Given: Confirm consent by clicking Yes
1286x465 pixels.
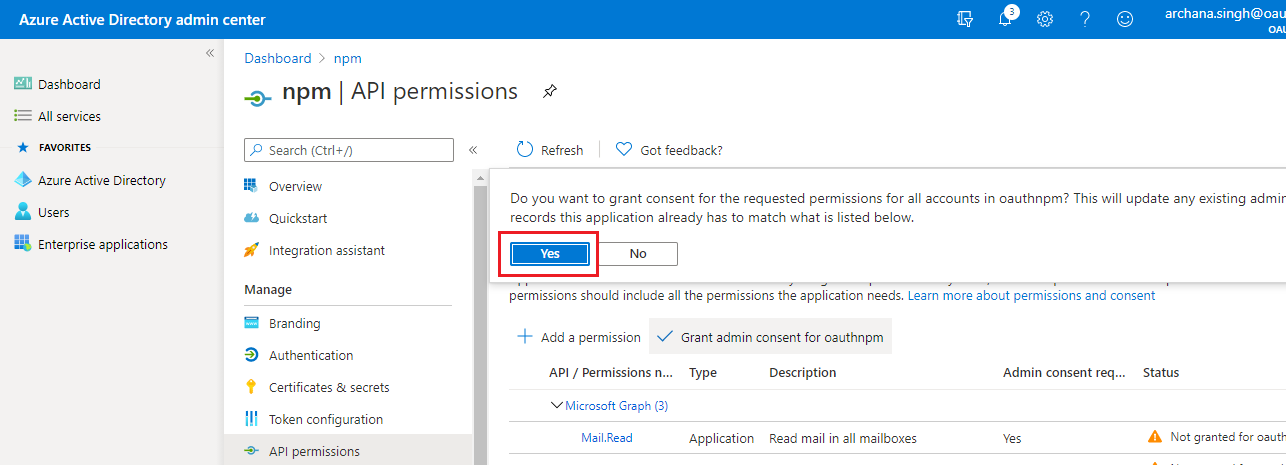Looking at the screenshot, I should [550, 254].
